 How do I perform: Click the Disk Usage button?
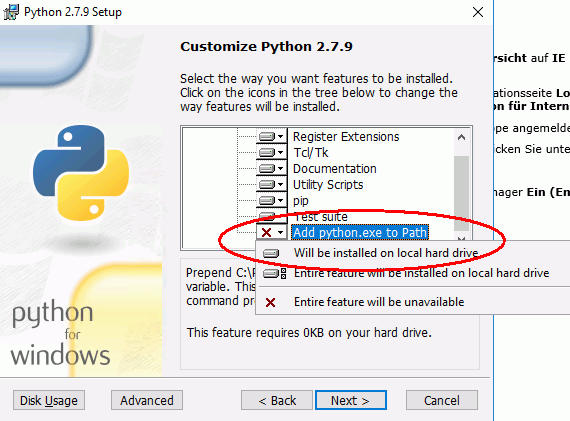coord(49,400)
